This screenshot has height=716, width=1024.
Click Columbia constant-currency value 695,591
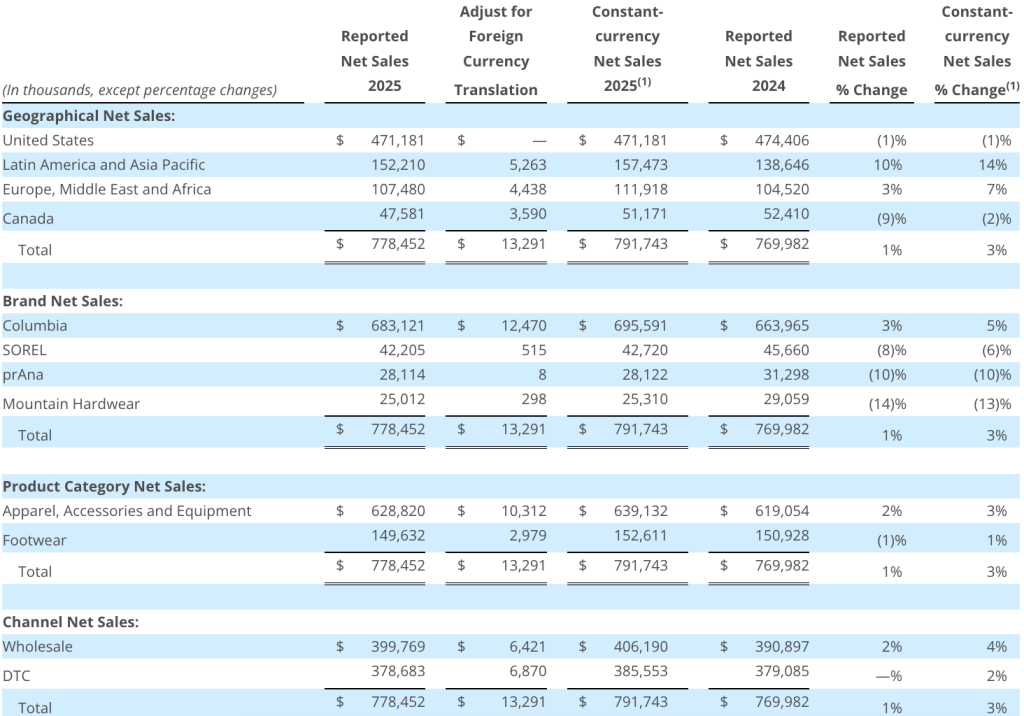point(641,325)
